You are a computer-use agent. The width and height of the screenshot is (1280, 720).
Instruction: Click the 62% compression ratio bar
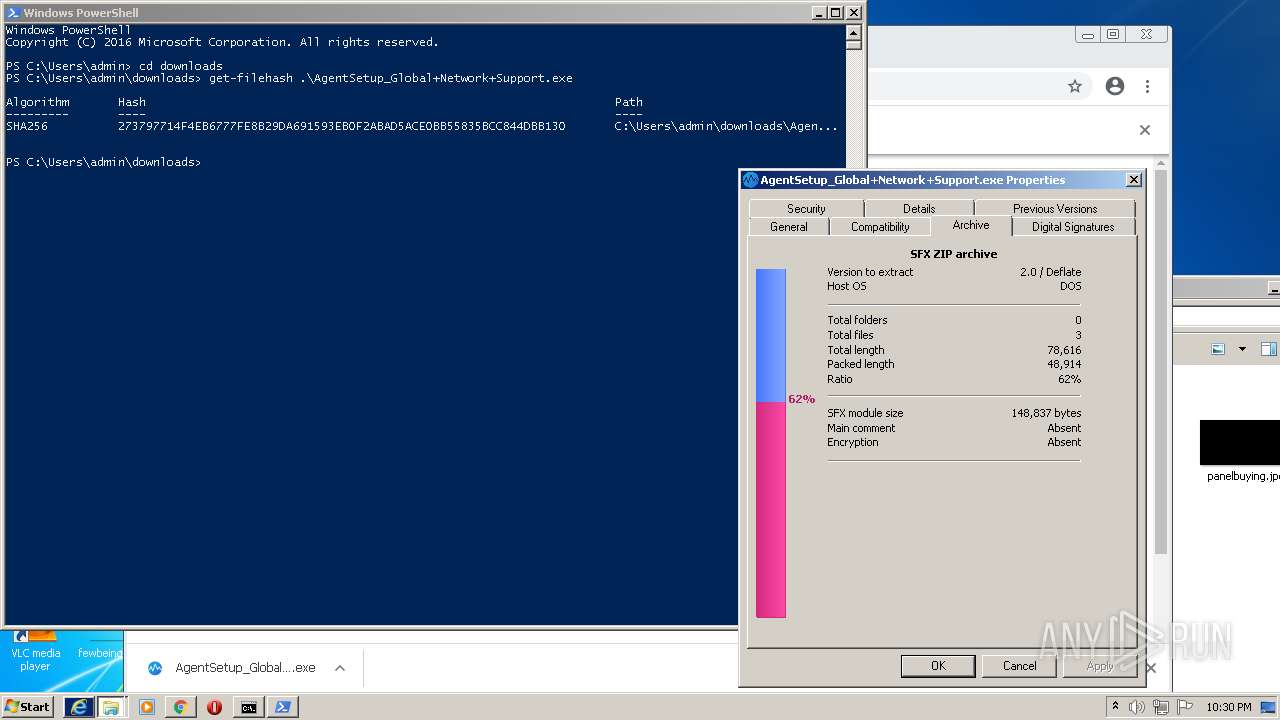click(x=771, y=443)
